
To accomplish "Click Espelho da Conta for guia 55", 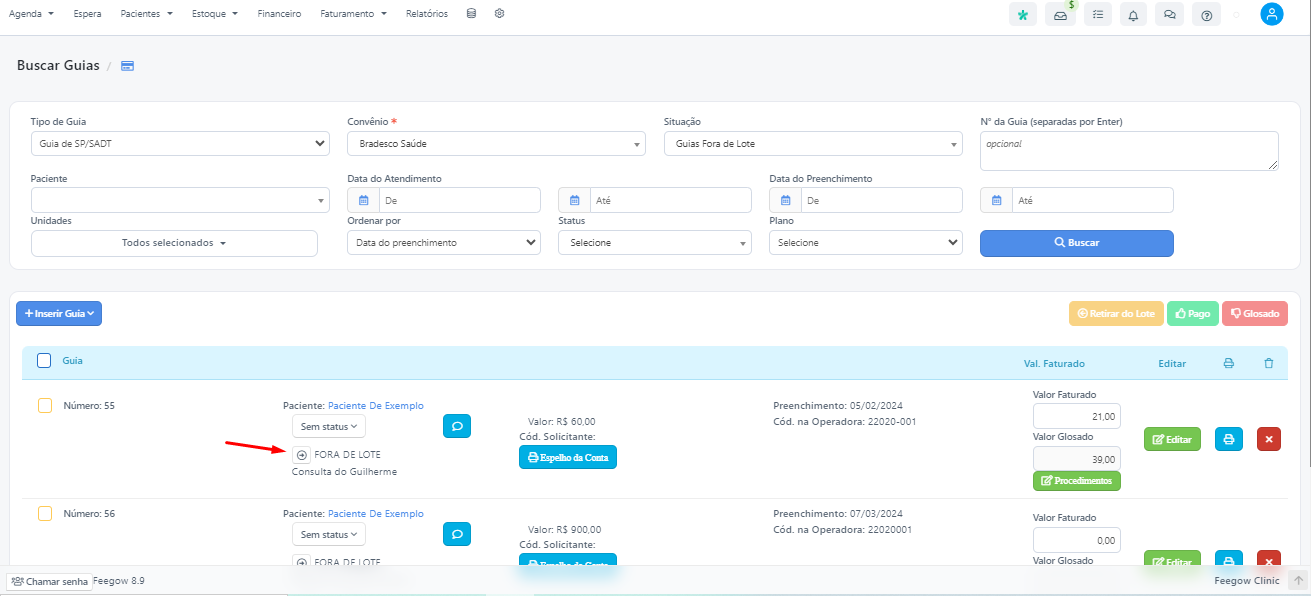I will tap(568, 457).
